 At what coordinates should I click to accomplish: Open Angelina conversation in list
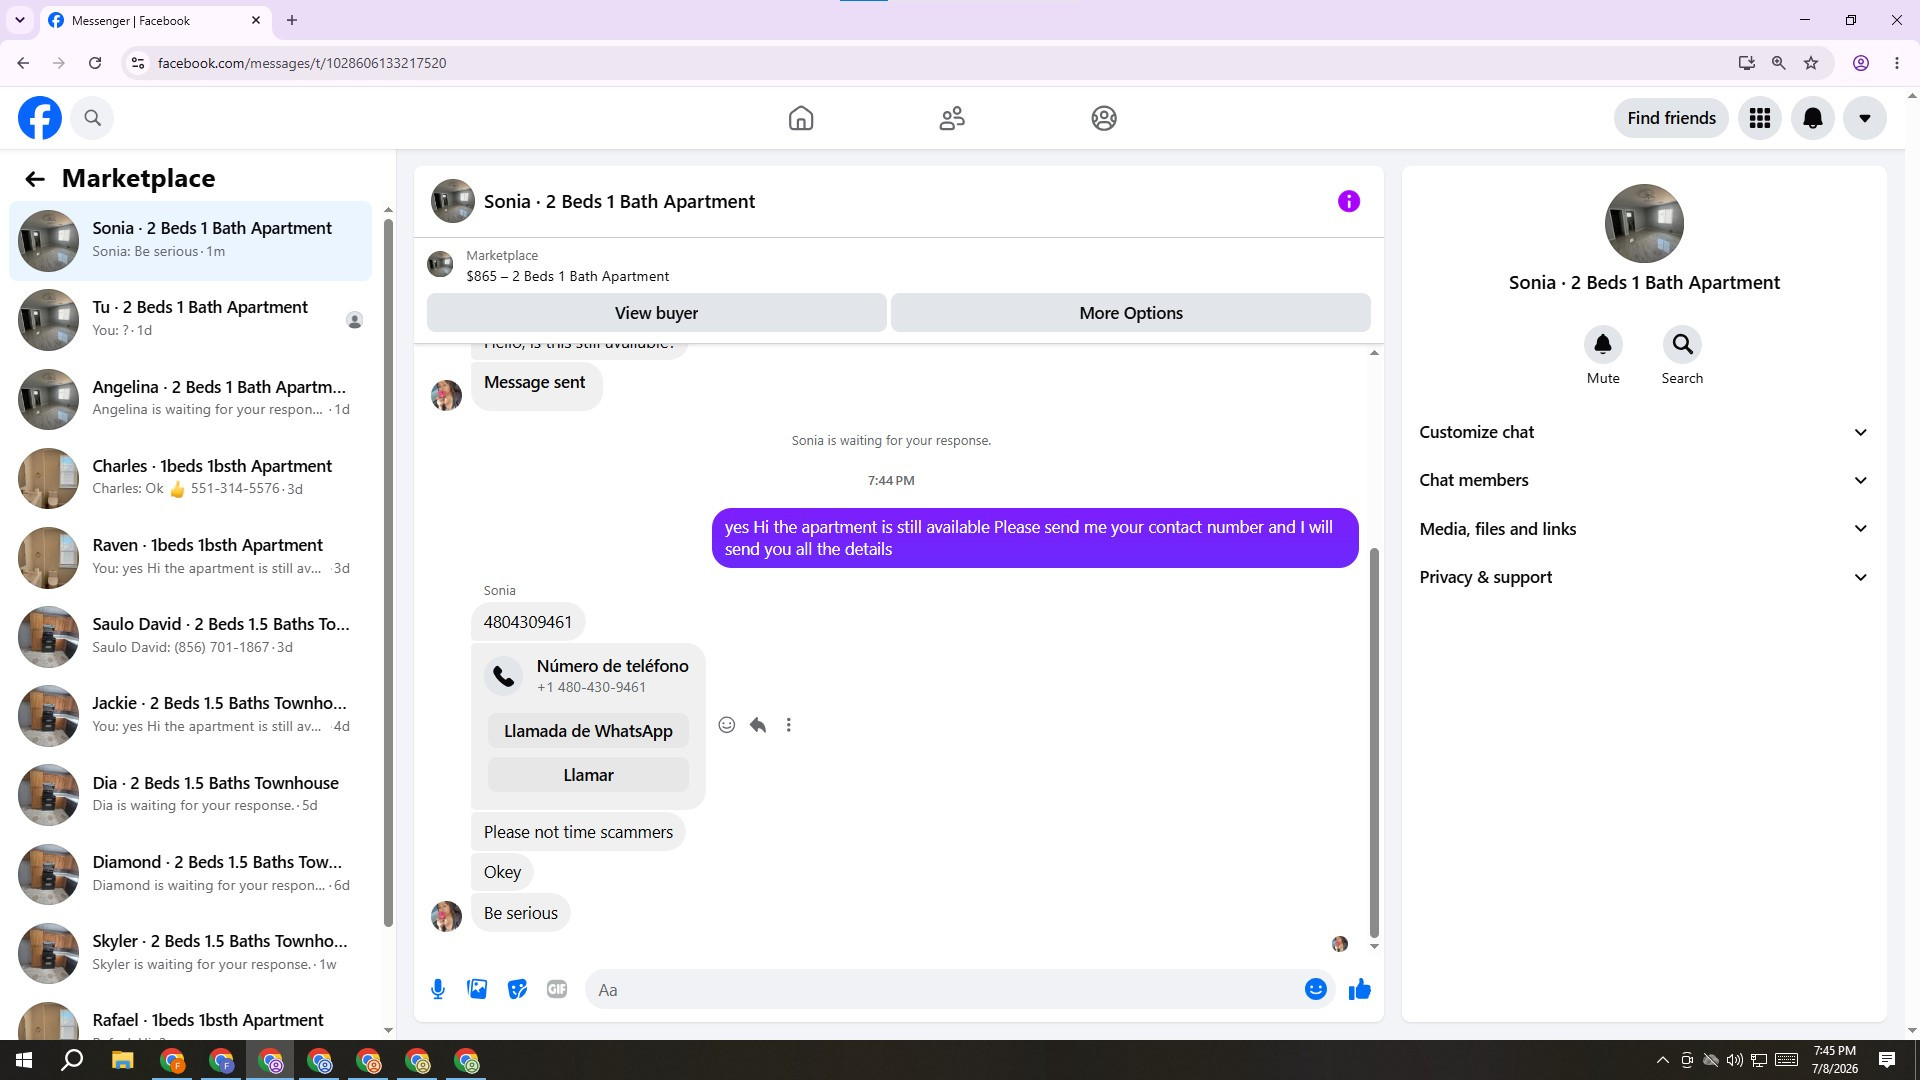[x=190, y=399]
